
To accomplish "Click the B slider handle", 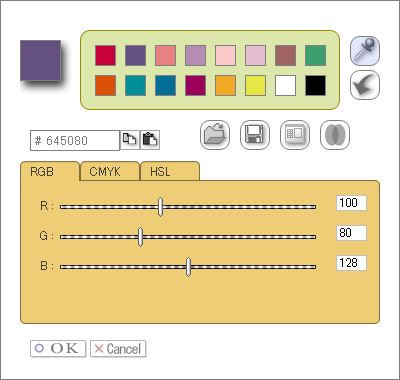I will pos(188,267).
